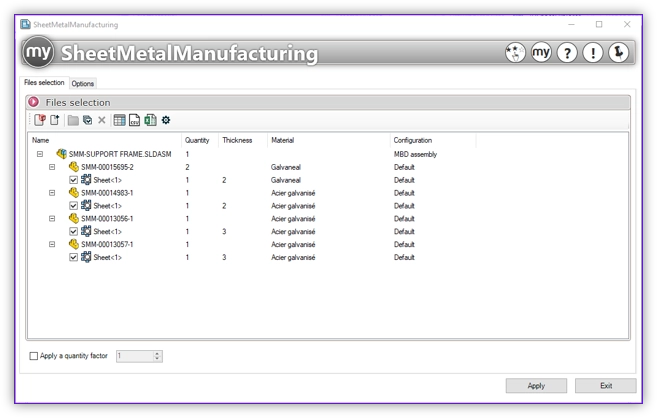This screenshot has width=657, height=418.
Task: Click the X remove toolbar icon
Action: 101,120
